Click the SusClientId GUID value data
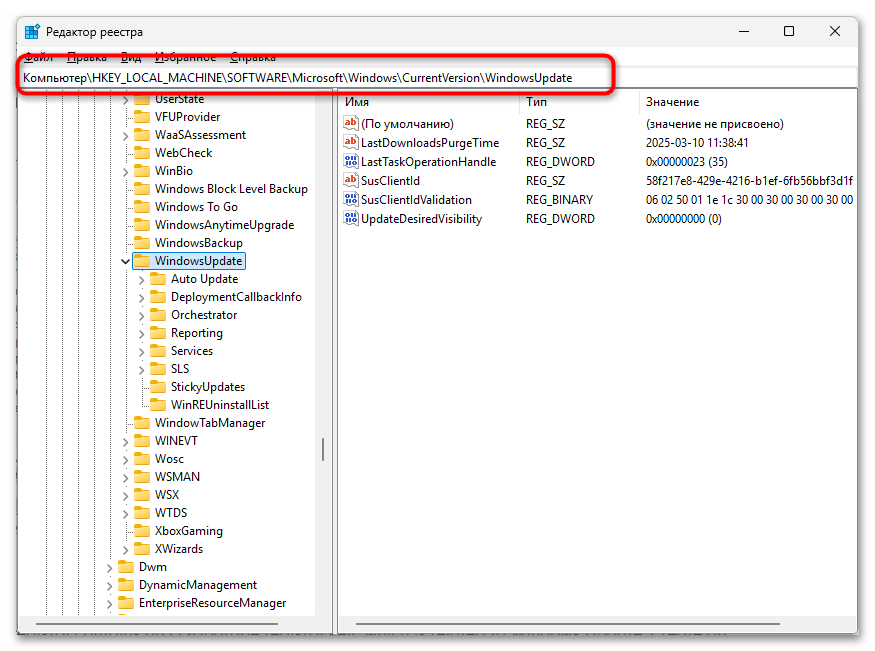This screenshot has width=875, height=651. coord(749,181)
